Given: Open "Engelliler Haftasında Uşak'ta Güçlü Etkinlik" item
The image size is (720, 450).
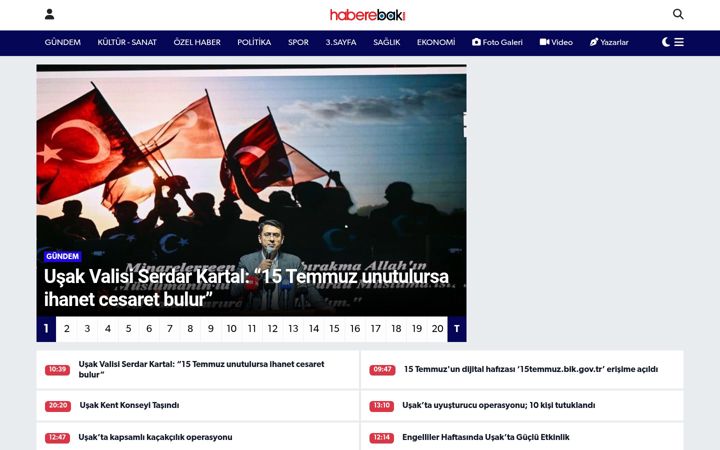Looking at the screenshot, I should (x=522, y=437).
